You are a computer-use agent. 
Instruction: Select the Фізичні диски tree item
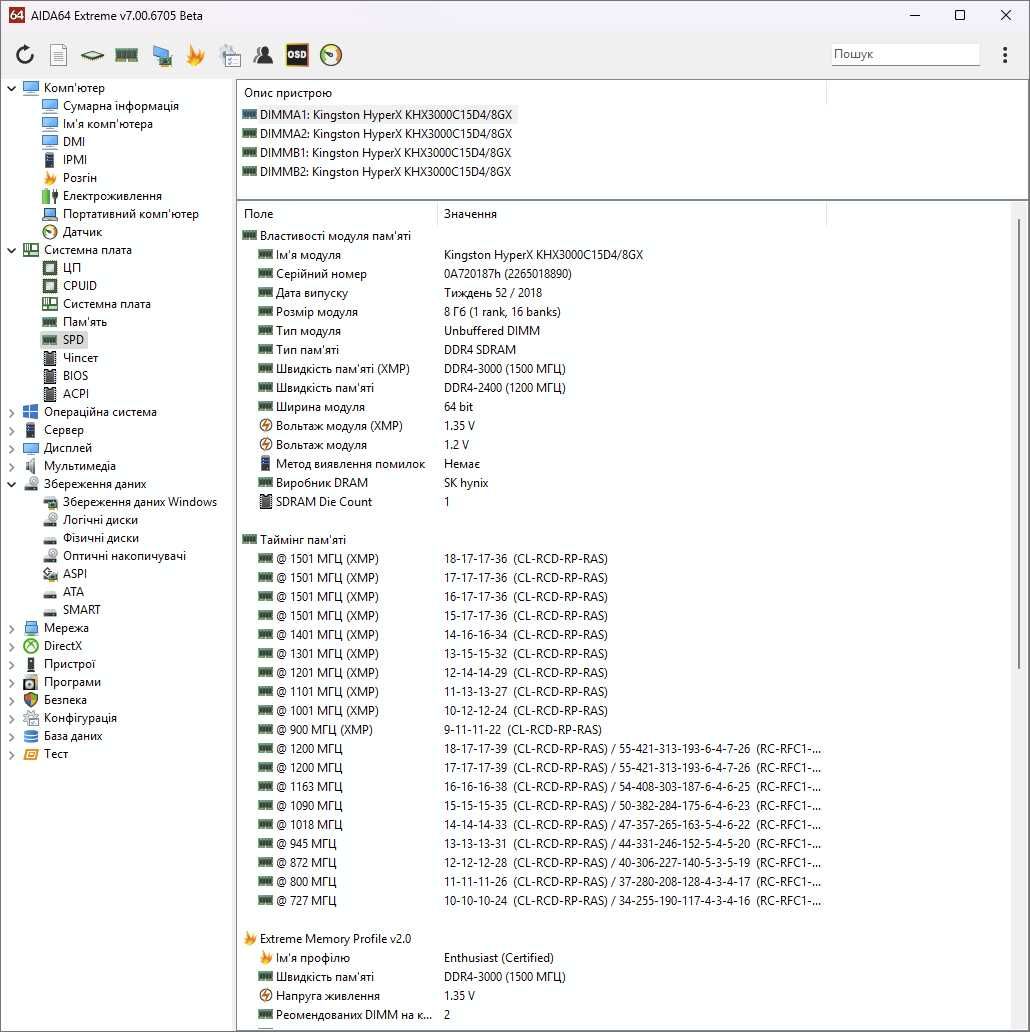101,538
